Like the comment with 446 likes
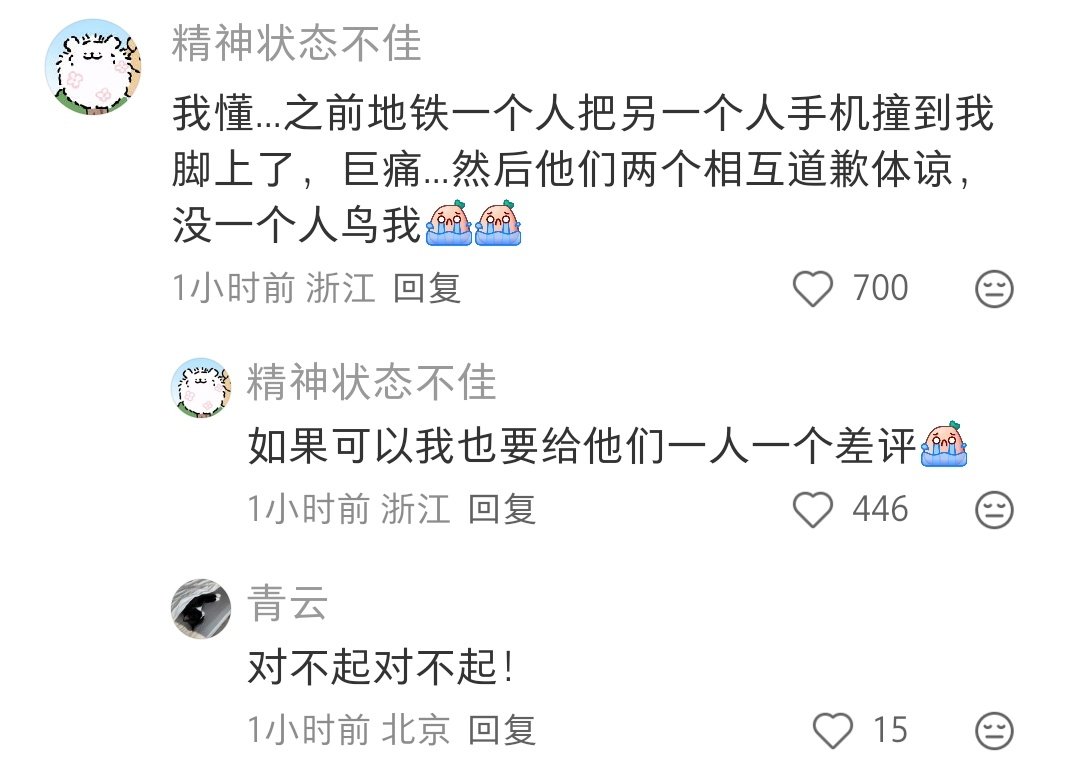The width and height of the screenshot is (1080, 779). pyautogui.click(x=813, y=510)
